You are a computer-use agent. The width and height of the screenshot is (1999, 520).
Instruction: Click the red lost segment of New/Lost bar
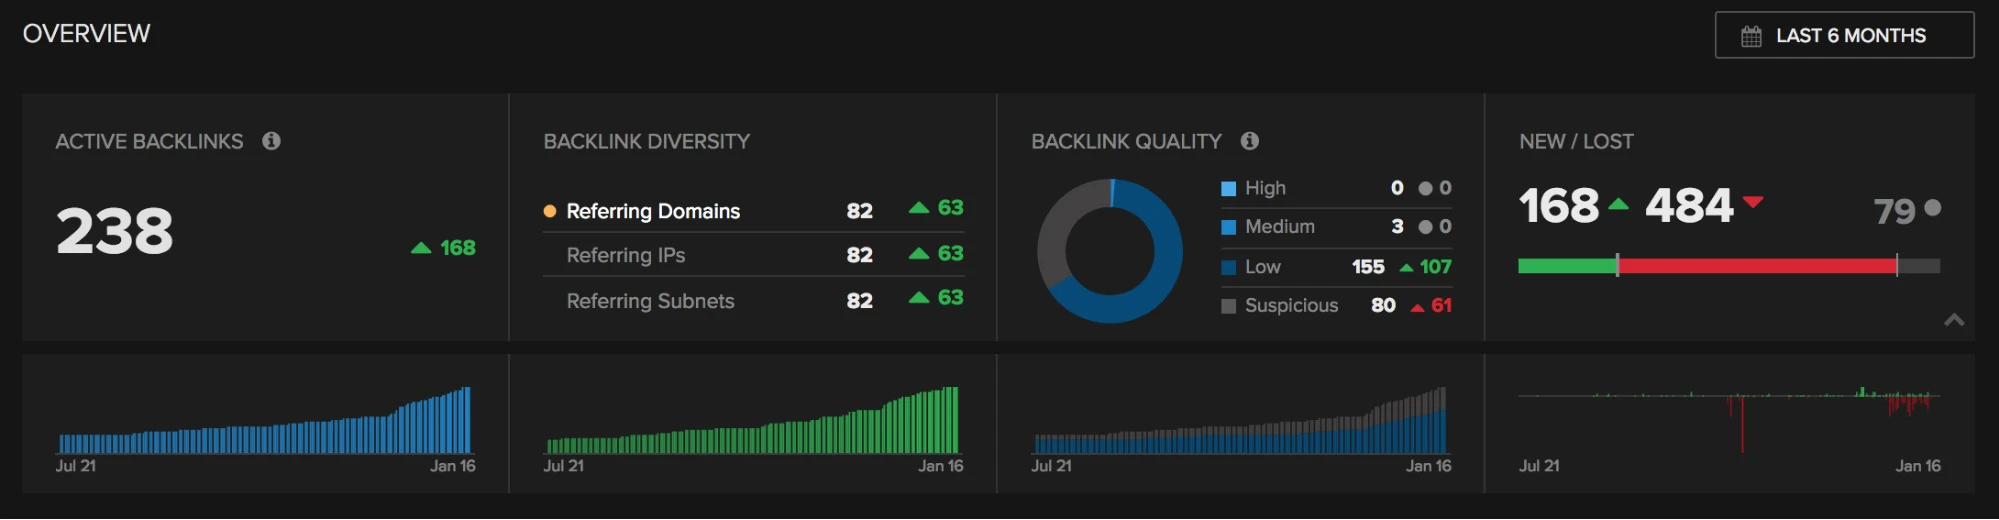1756,266
